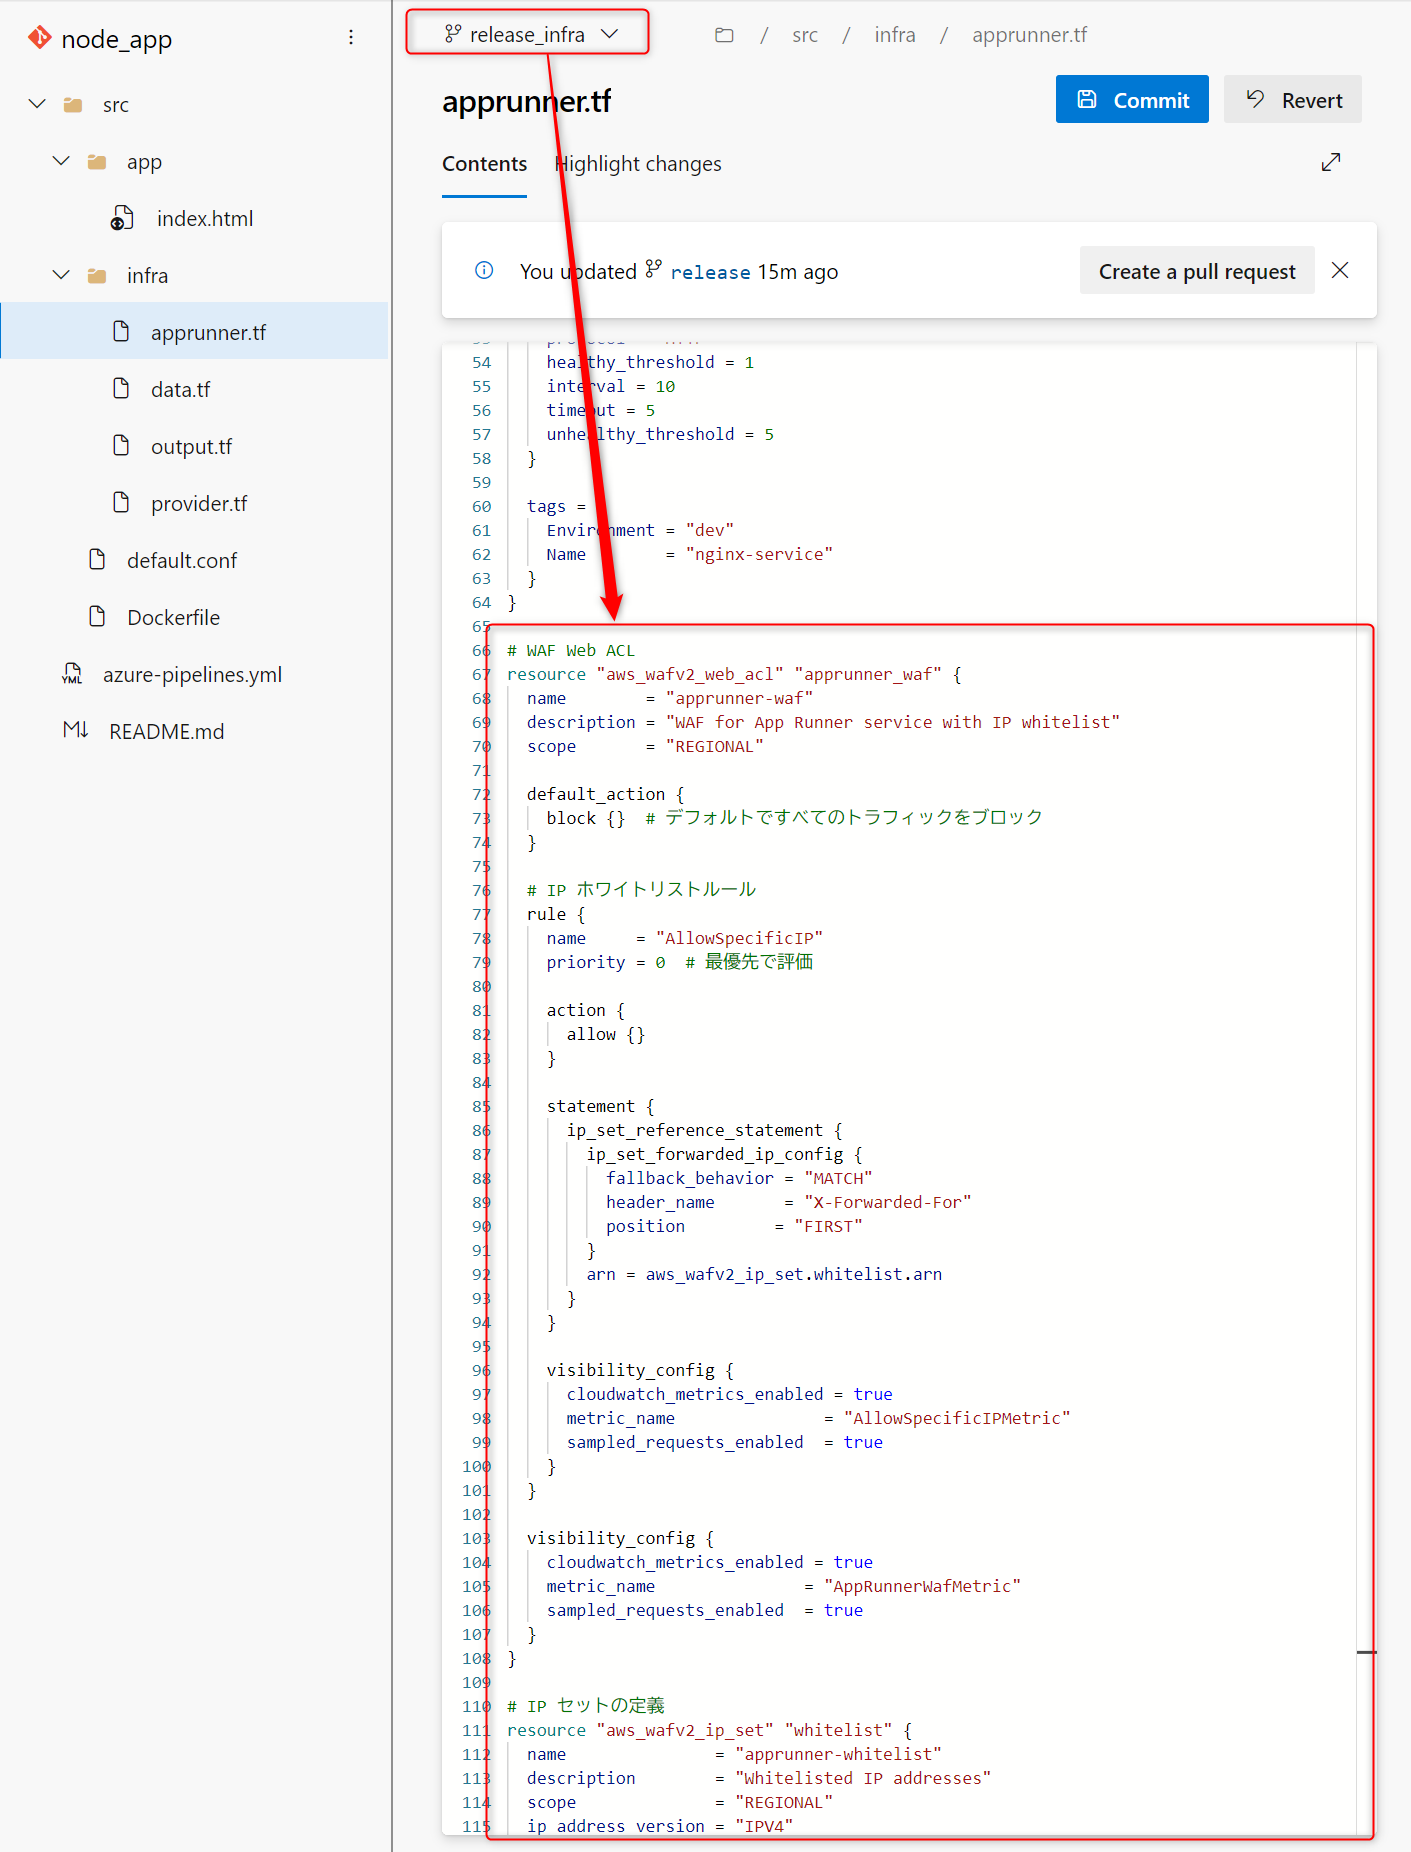1411x1852 pixels.
Task: Select the src folder icon
Action: tap(73, 105)
